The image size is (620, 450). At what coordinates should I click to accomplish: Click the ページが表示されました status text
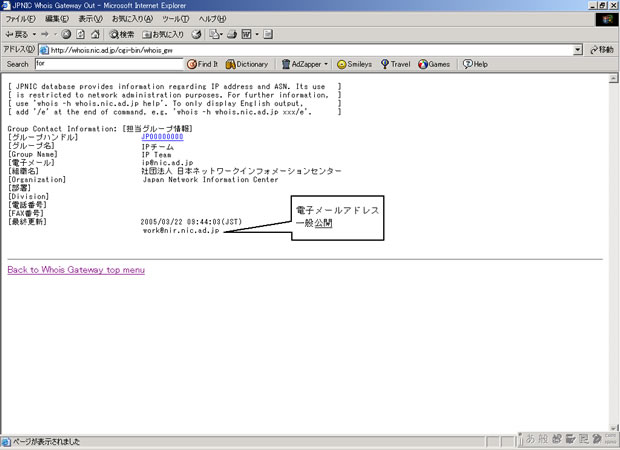46,442
